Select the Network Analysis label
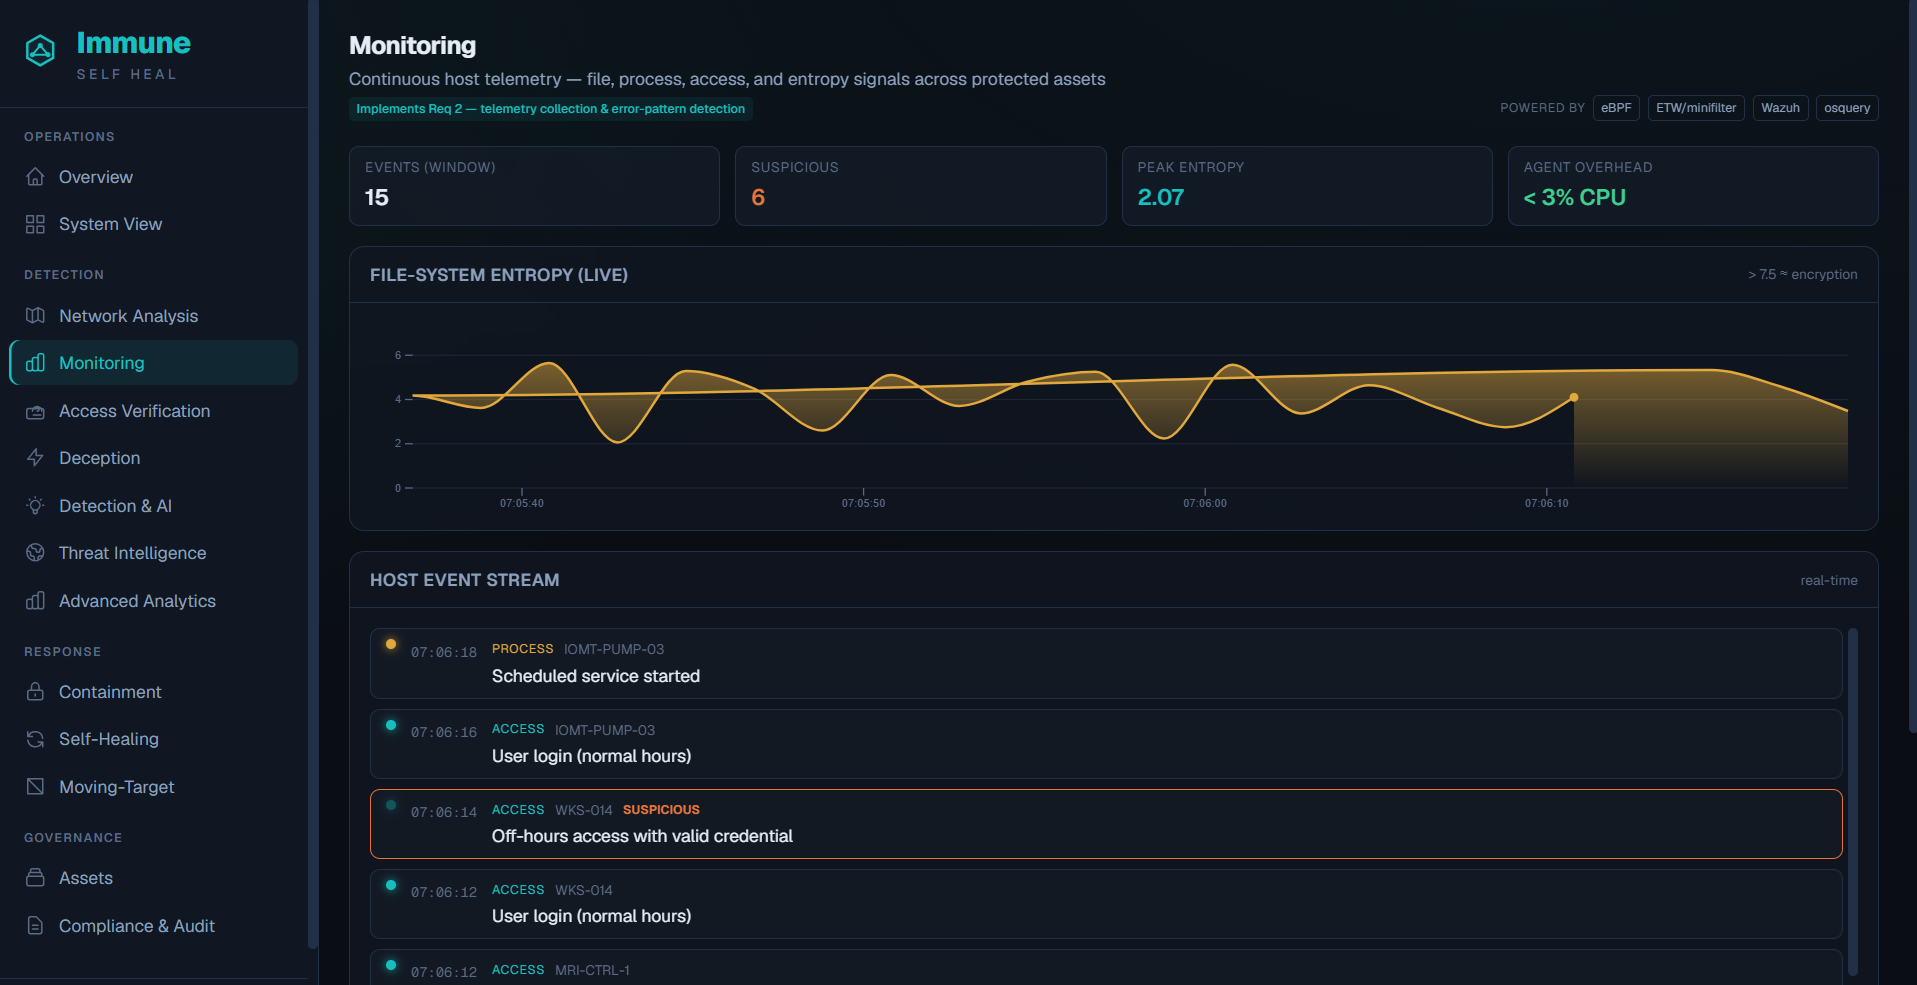 click(129, 316)
